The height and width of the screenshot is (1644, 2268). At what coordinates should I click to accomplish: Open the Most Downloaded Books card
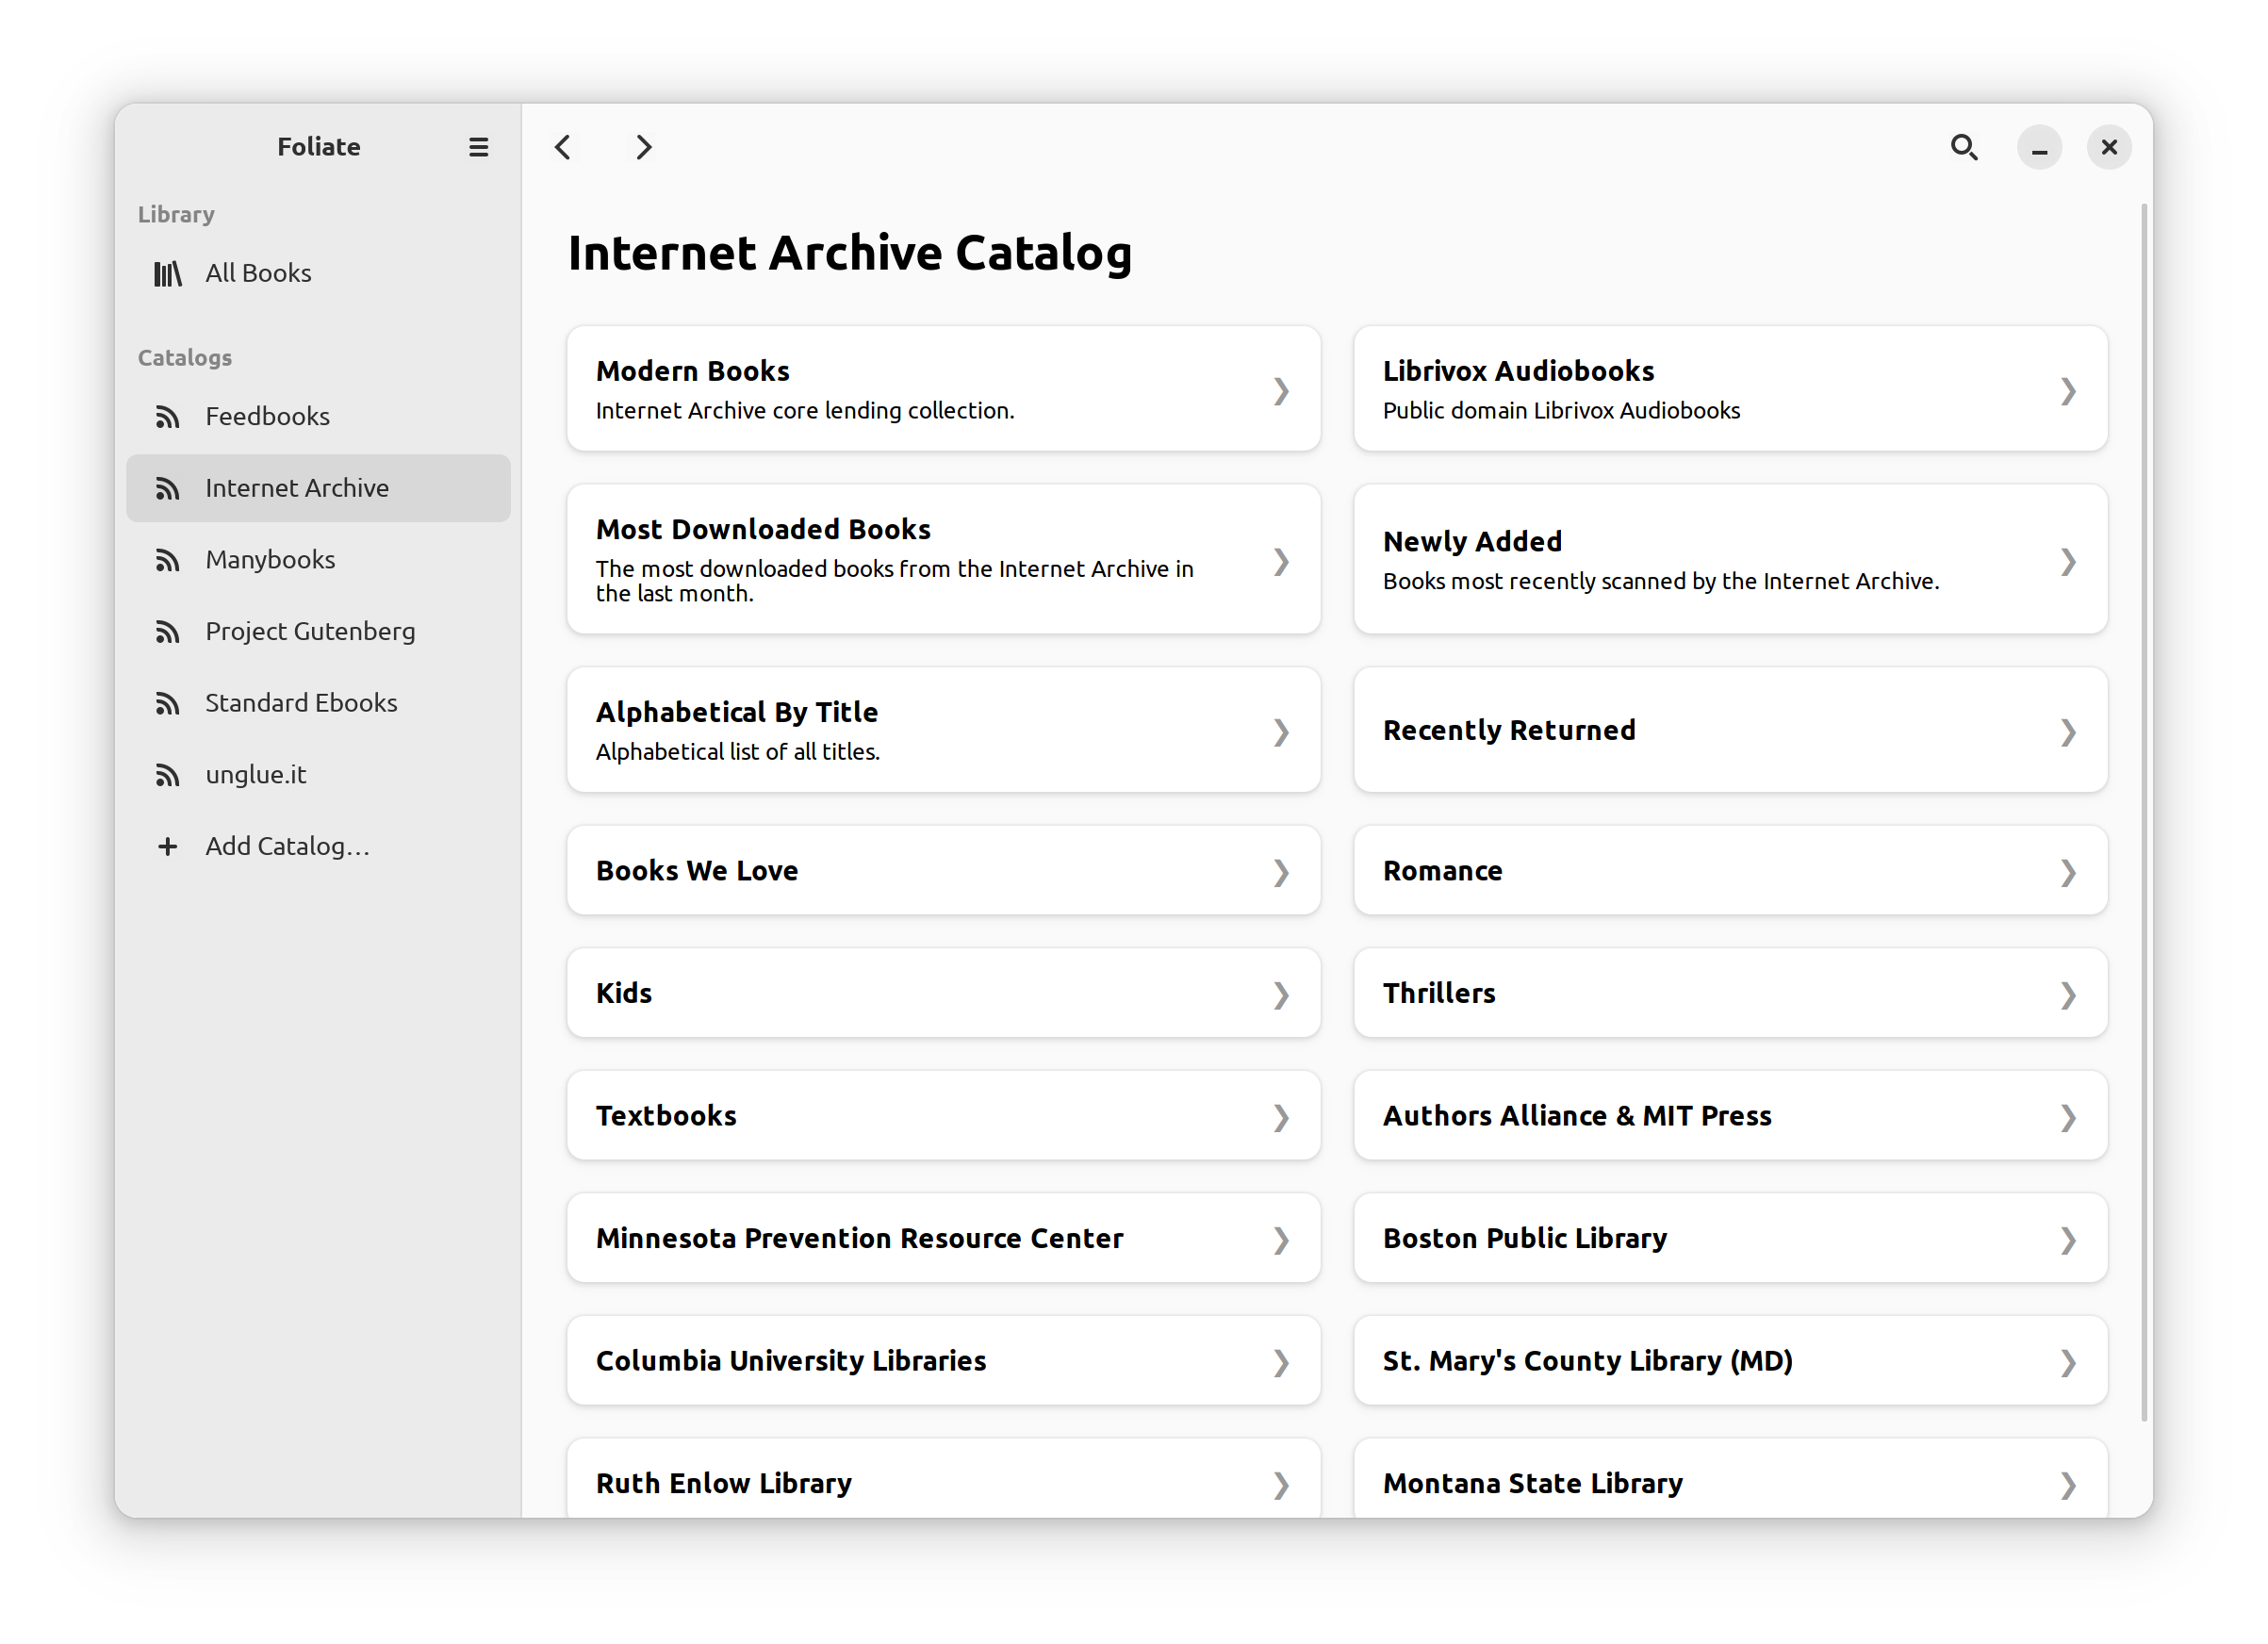pyautogui.click(x=942, y=559)
